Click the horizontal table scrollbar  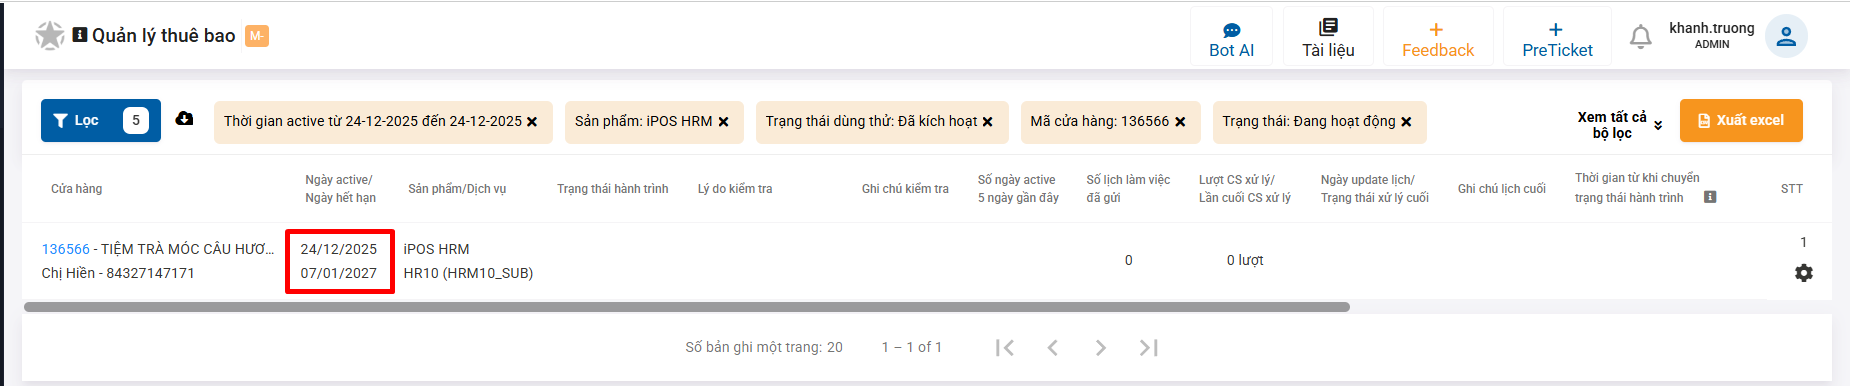tap(687, 307)
